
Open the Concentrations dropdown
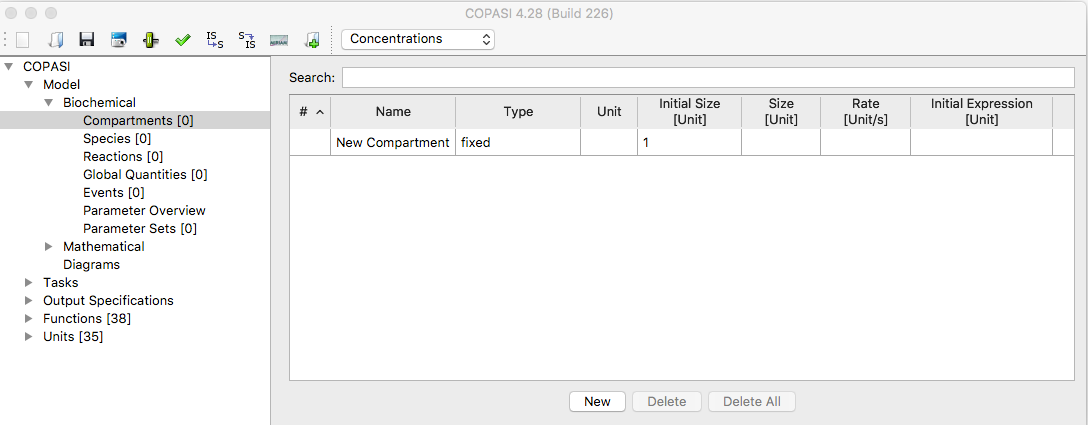tap(418, 39)
